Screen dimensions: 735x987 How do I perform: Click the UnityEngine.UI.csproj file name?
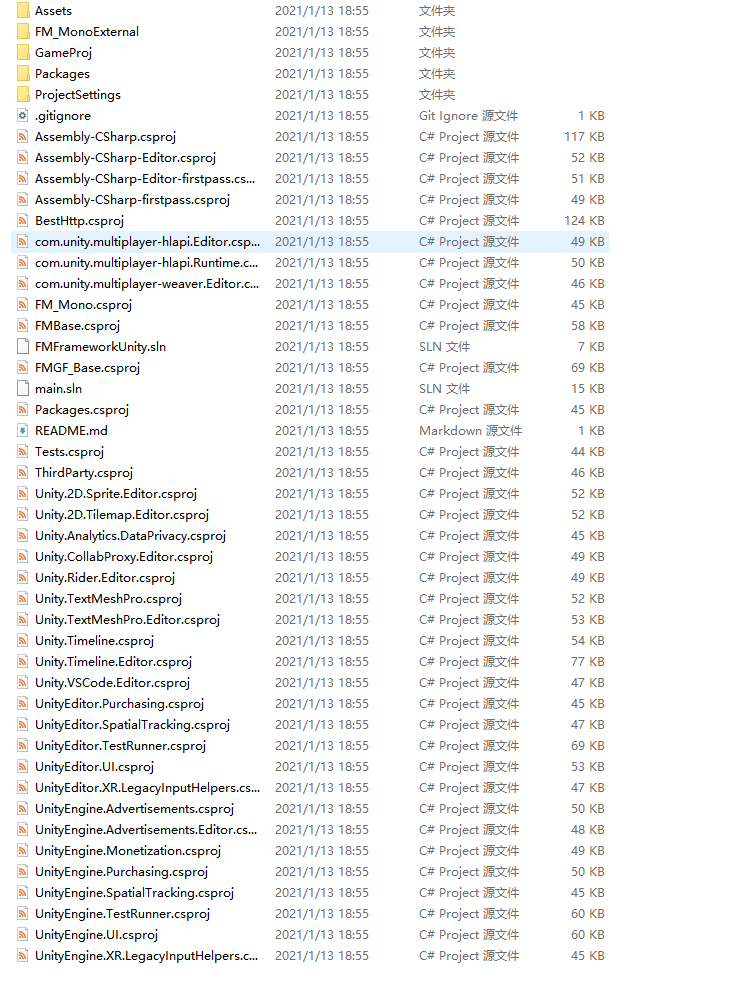pyautogui.click(x=96, y=934)
